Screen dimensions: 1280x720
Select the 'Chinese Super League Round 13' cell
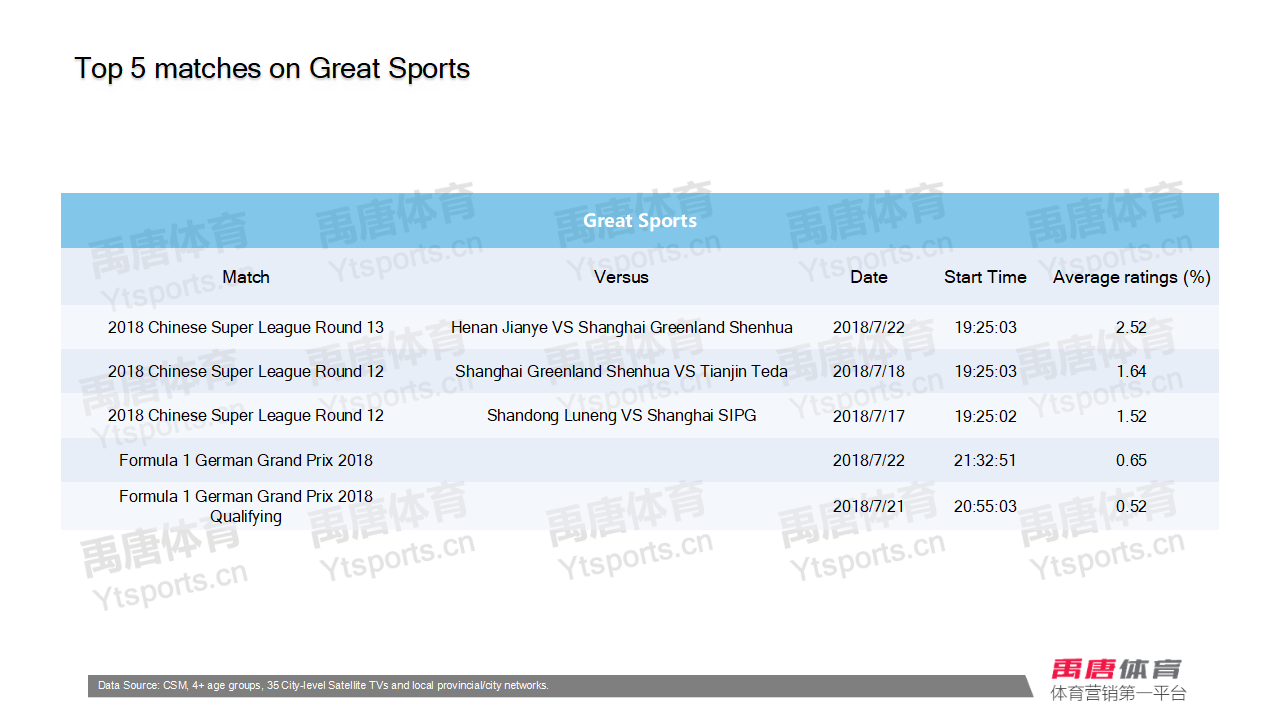[x=246, y=328]
